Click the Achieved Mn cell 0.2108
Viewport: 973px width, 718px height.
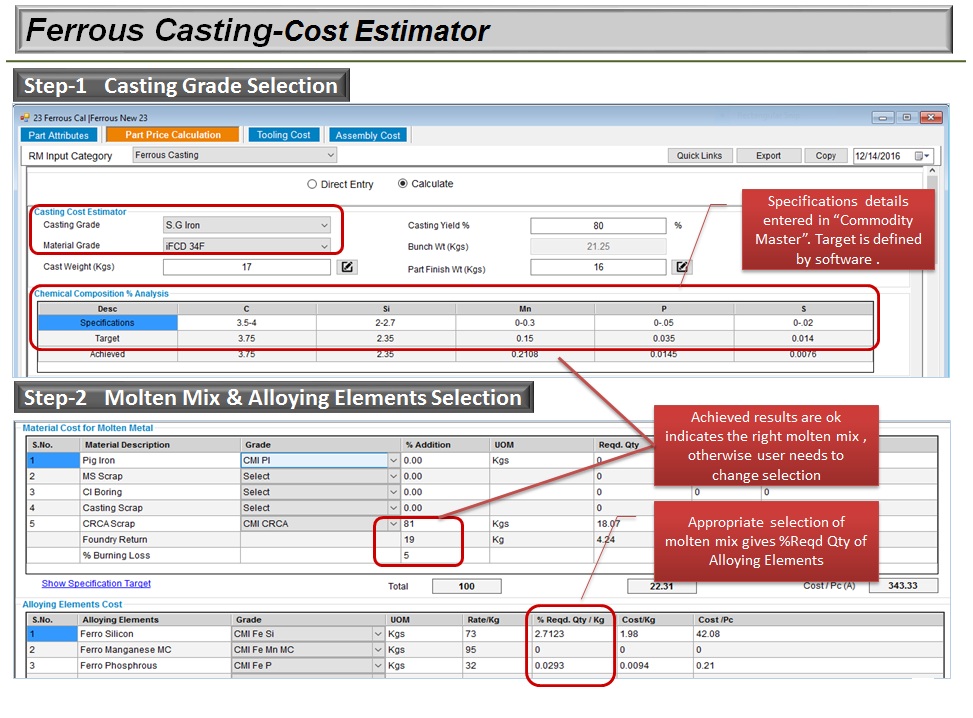click(525, 354)
